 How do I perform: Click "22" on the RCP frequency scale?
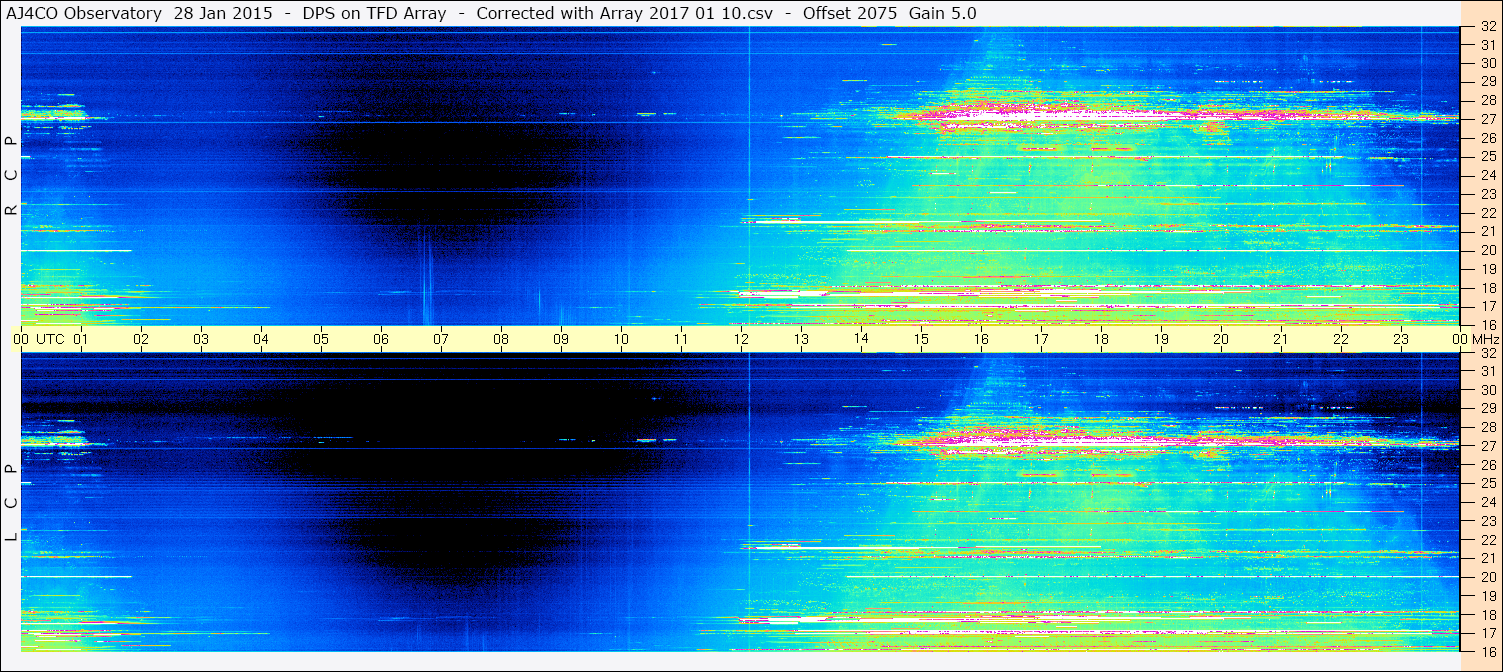point(1487,213)
